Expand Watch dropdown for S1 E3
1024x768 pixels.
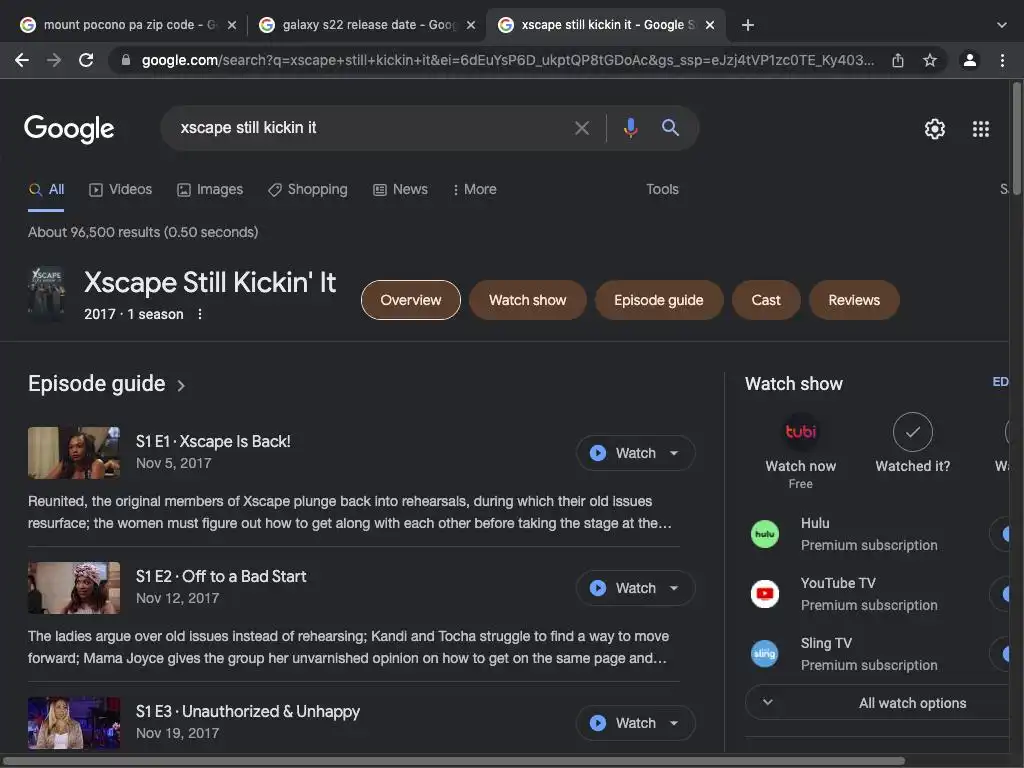[x=674, y=723]
